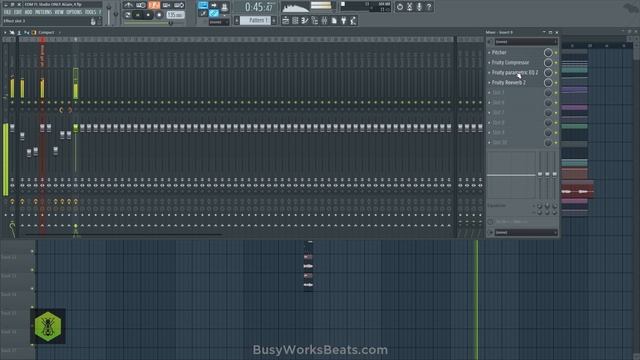Toggle the loop recording icon
The image size is (640, 360).
pos(179,5)
